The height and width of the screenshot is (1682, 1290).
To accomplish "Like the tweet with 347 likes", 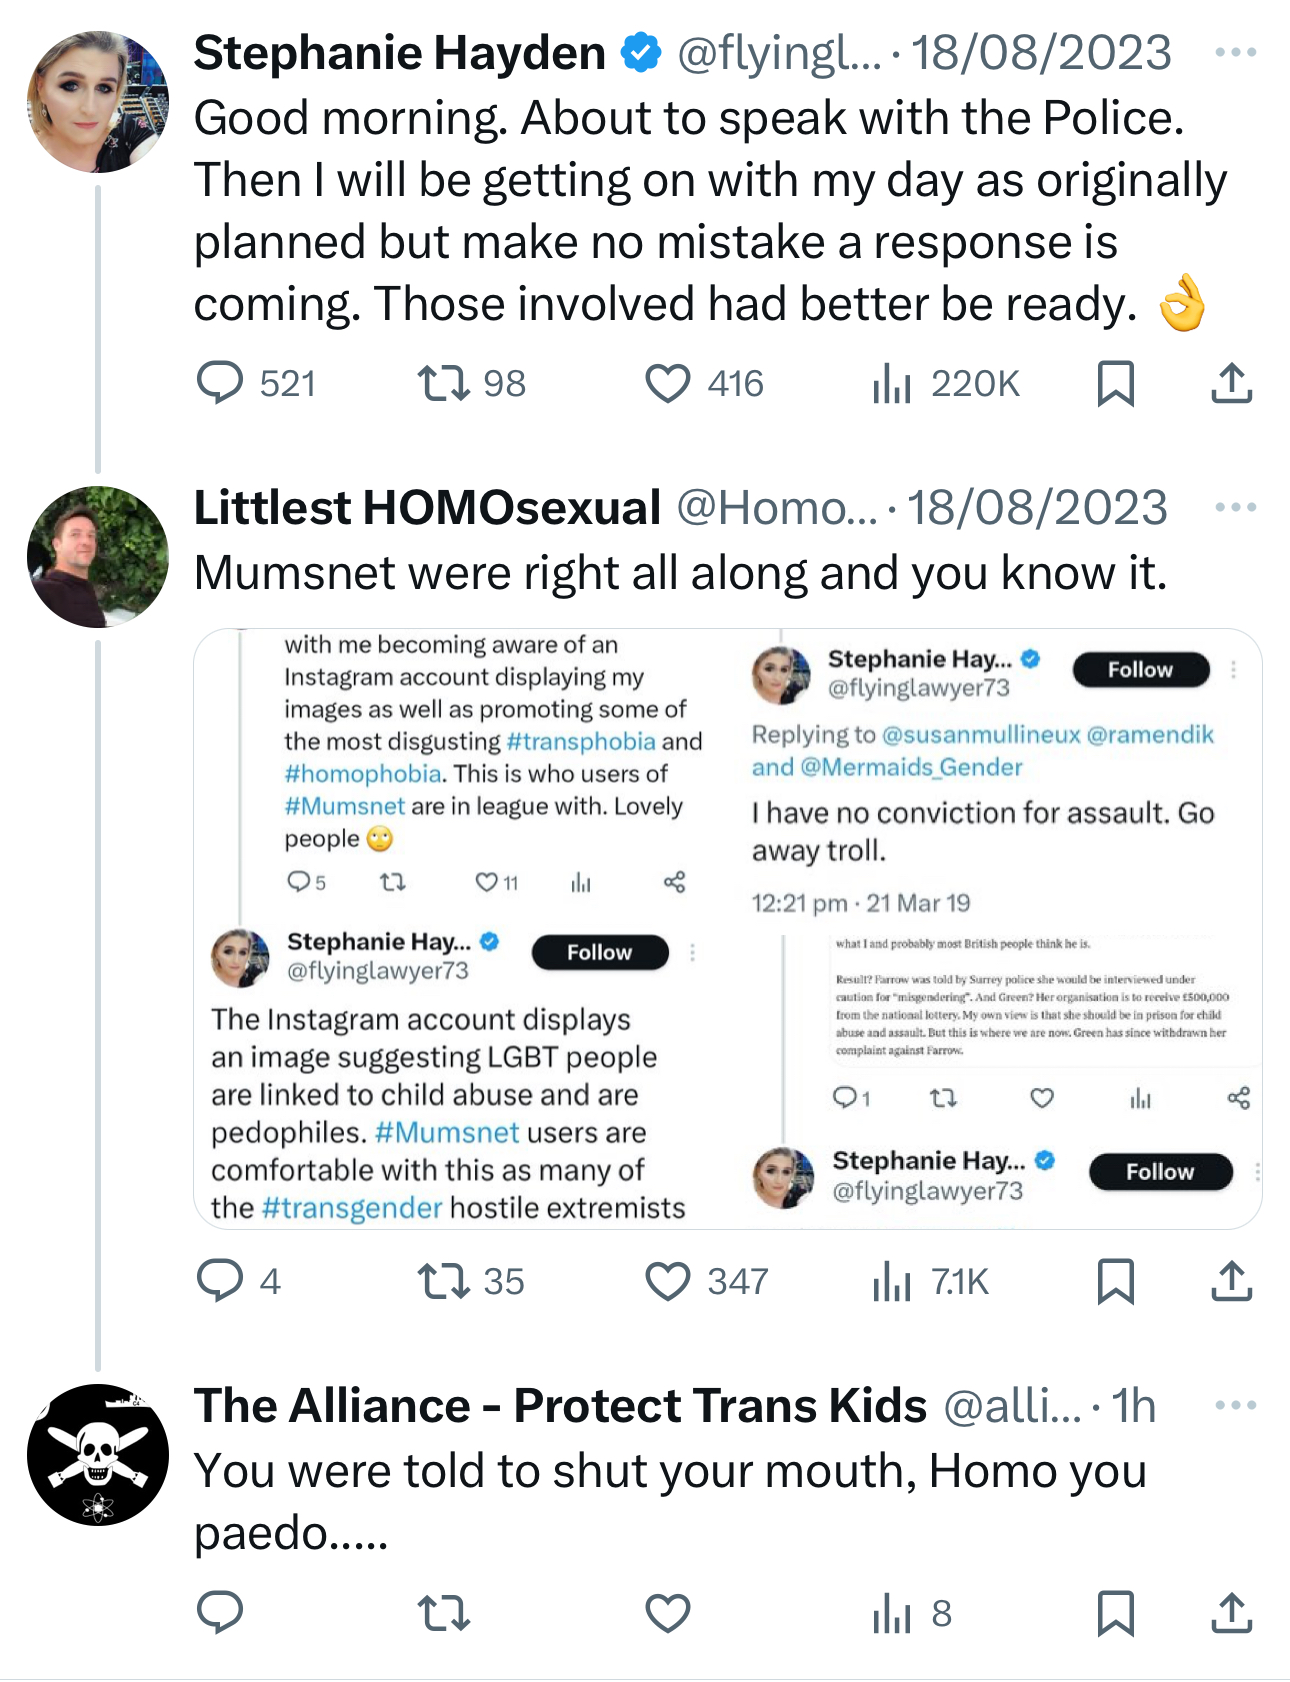I will pyautogui.click(x=668, y=1281).
